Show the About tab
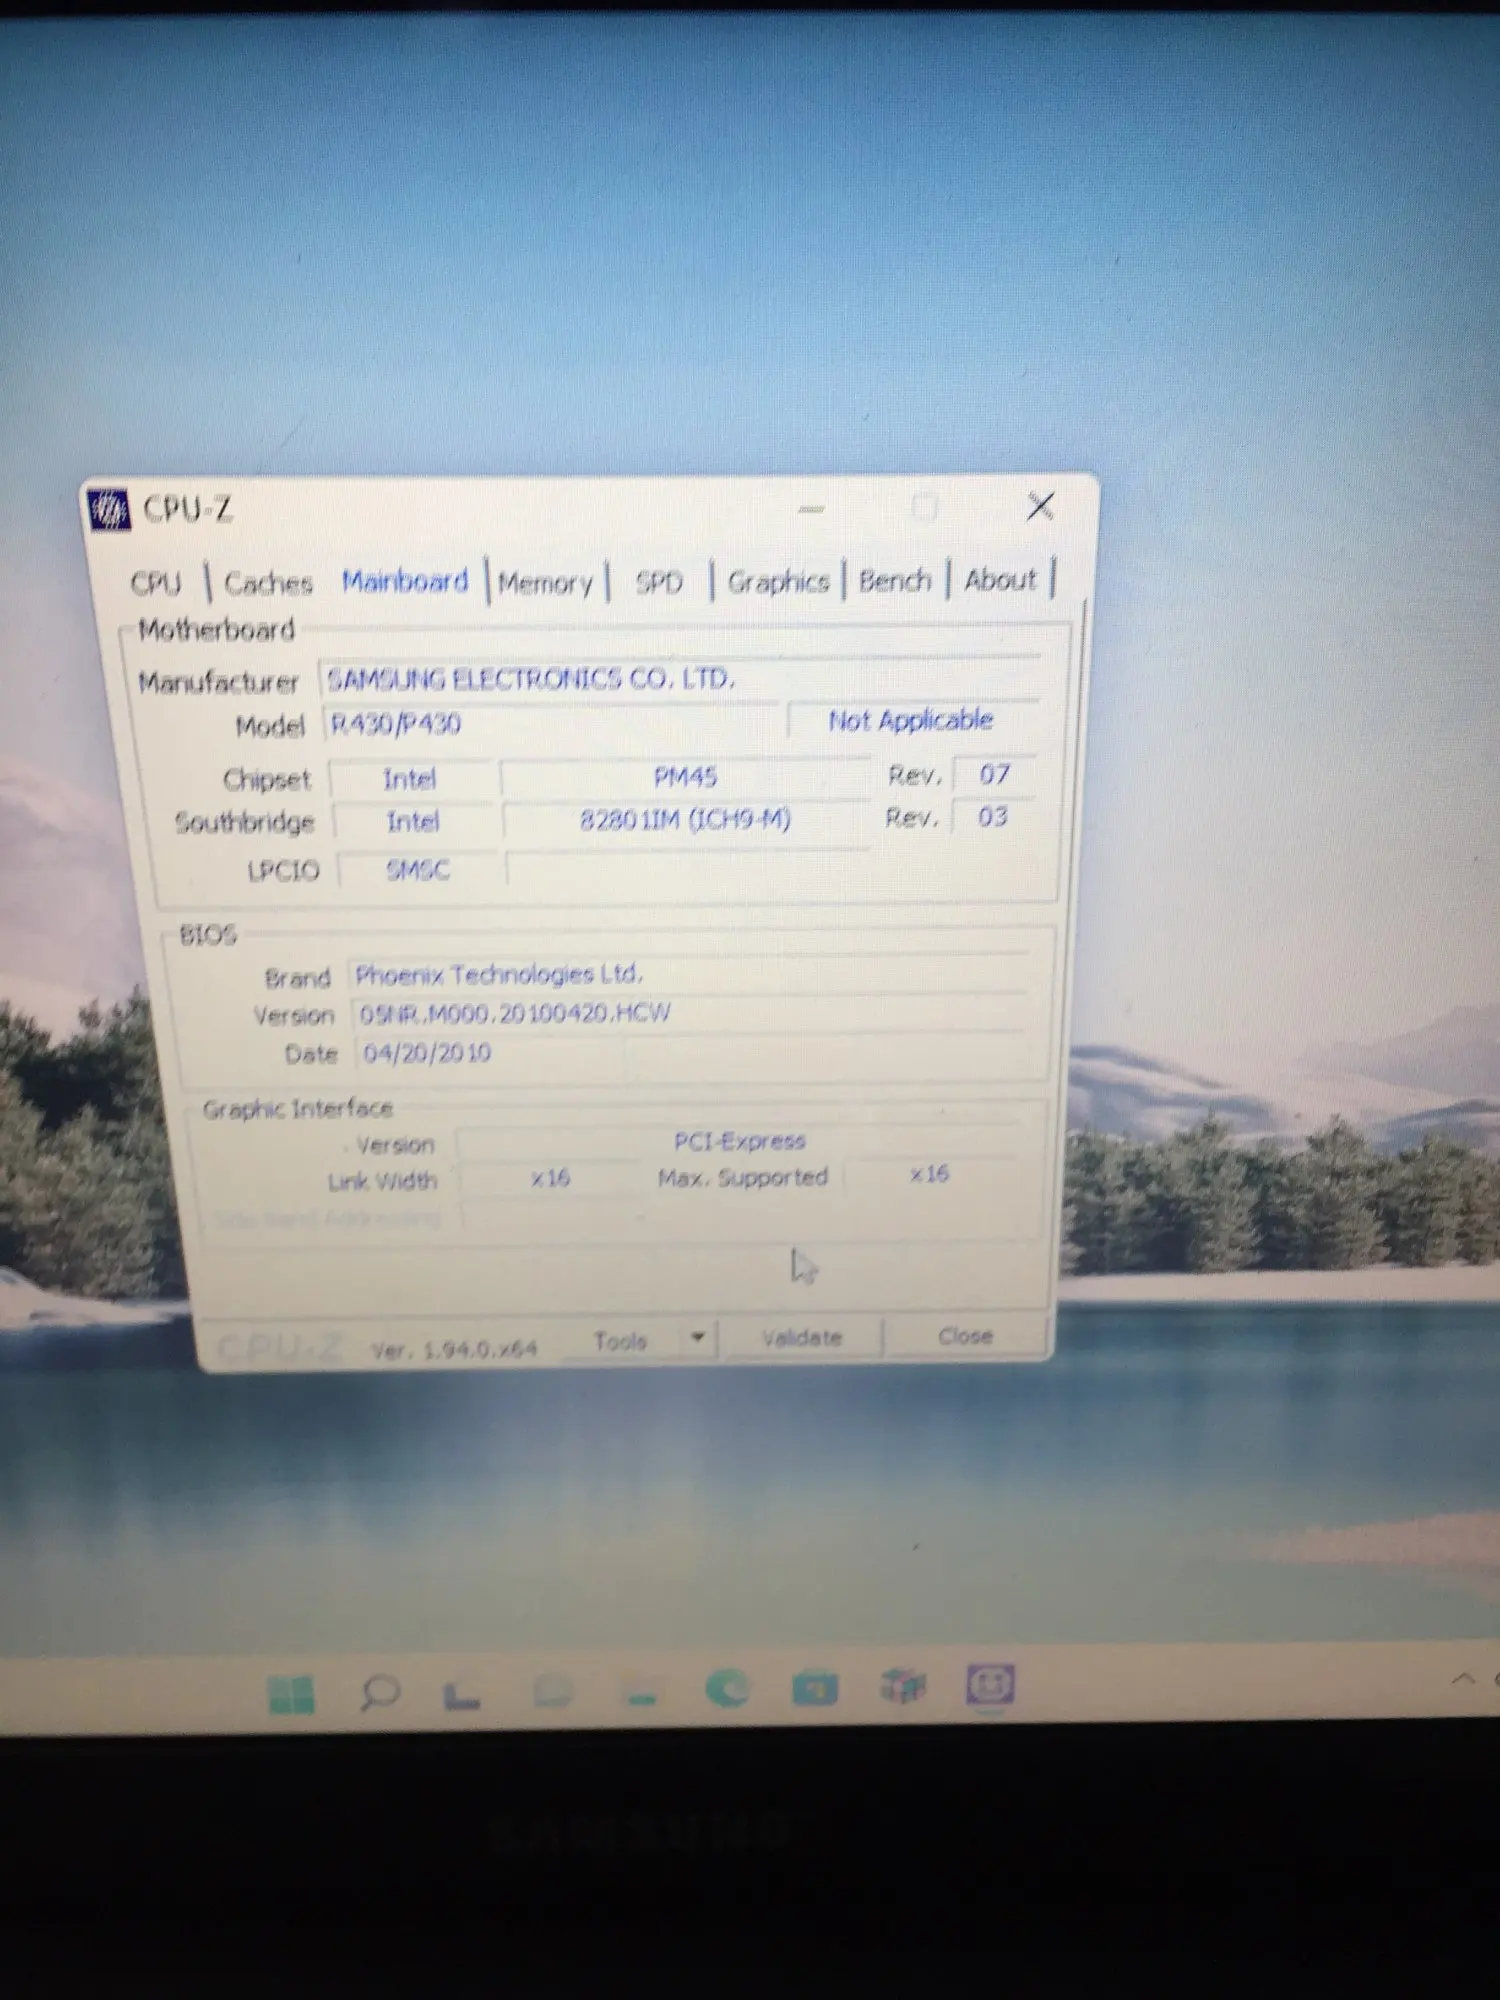The width and height of the screenshot is (1500, 2000). (1000, 579)
